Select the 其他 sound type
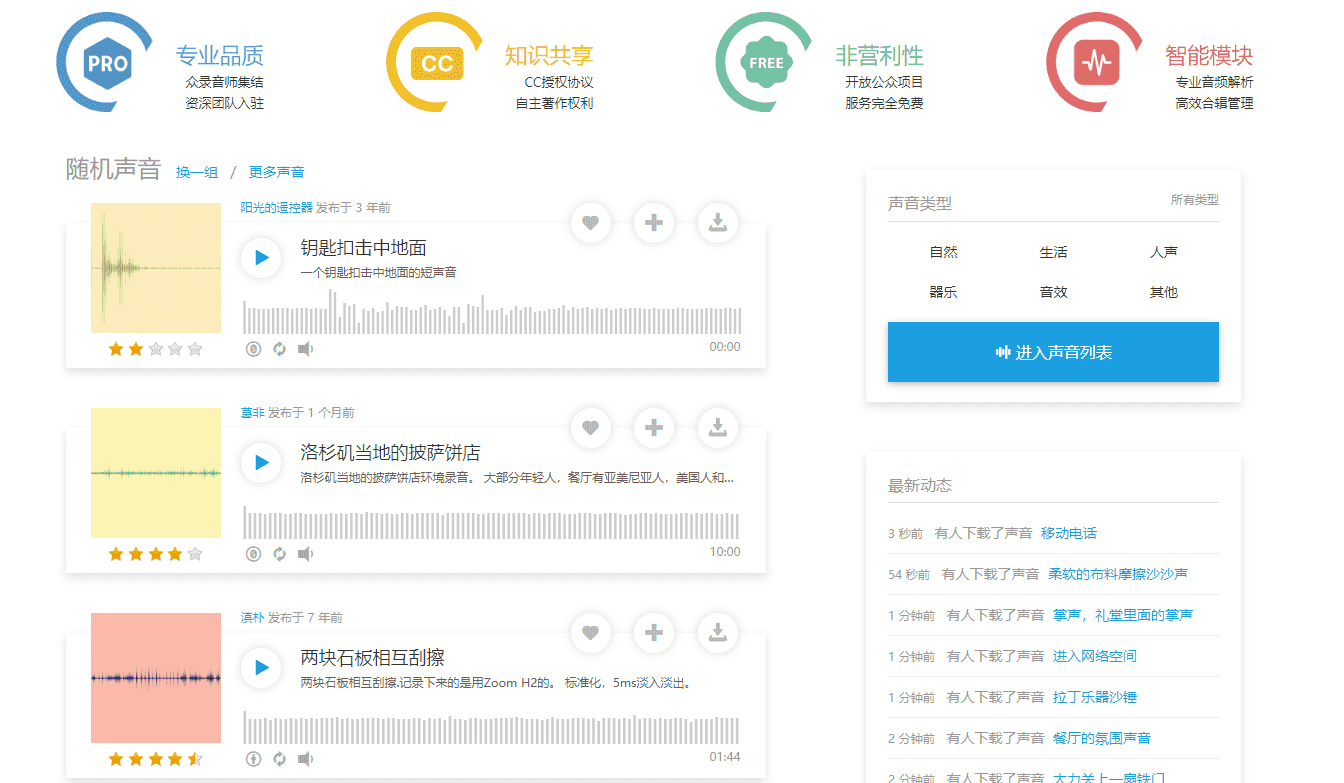Image resolution: width=1344 pixels, height=783 pixels. 1164,292
